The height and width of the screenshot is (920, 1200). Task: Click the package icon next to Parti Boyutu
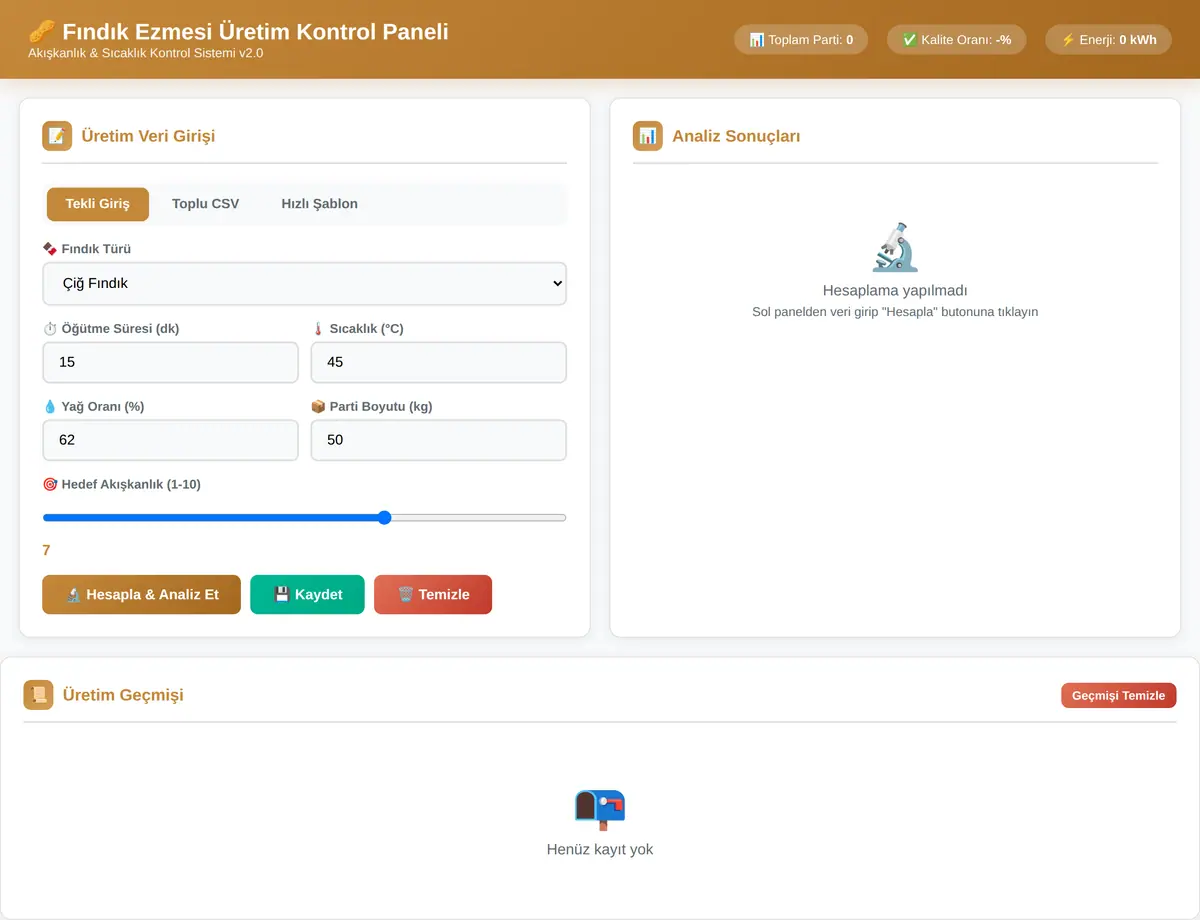(x=318, y=407)
